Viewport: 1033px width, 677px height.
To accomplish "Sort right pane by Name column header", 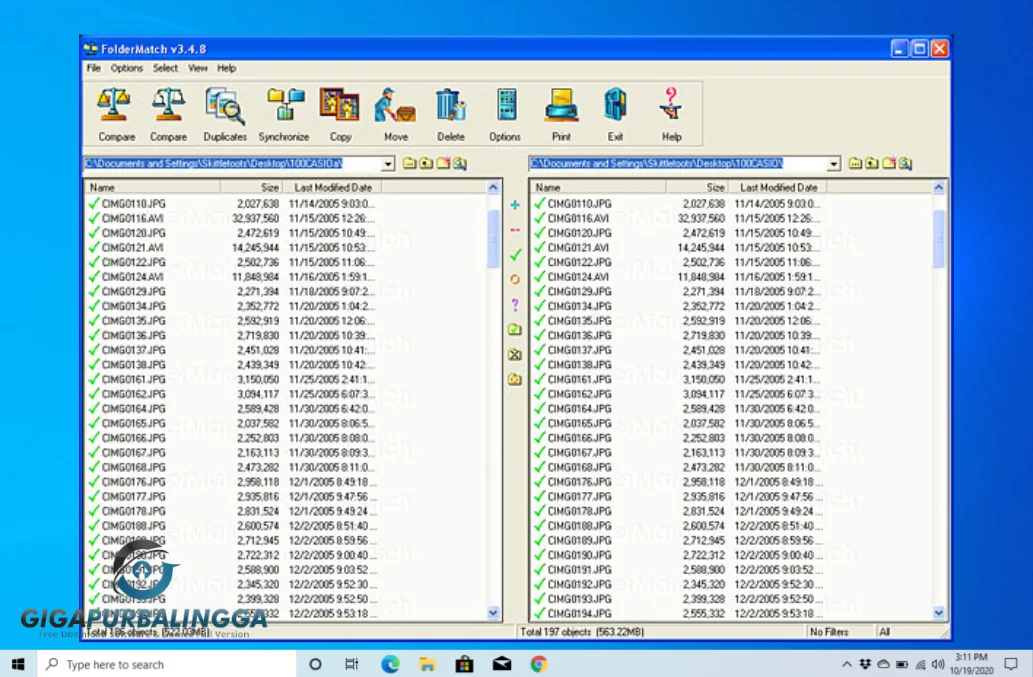I will coord(599,187).
